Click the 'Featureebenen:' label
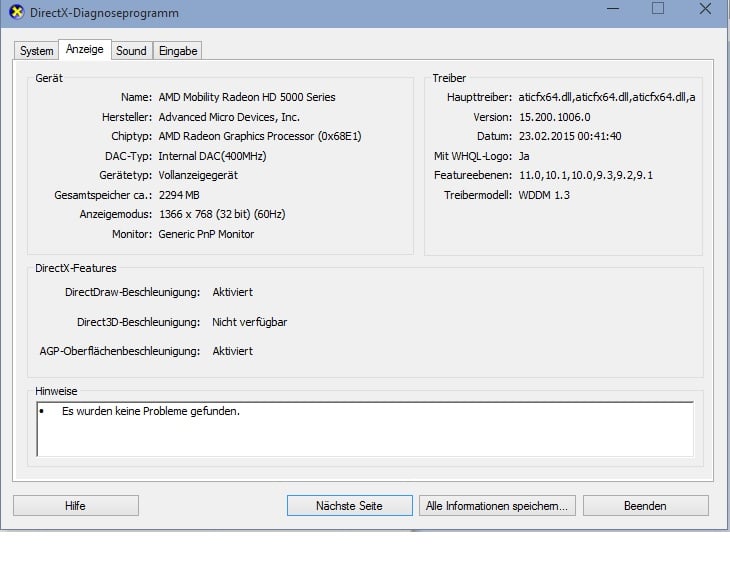Screen dimensions: 730x568 473,176
